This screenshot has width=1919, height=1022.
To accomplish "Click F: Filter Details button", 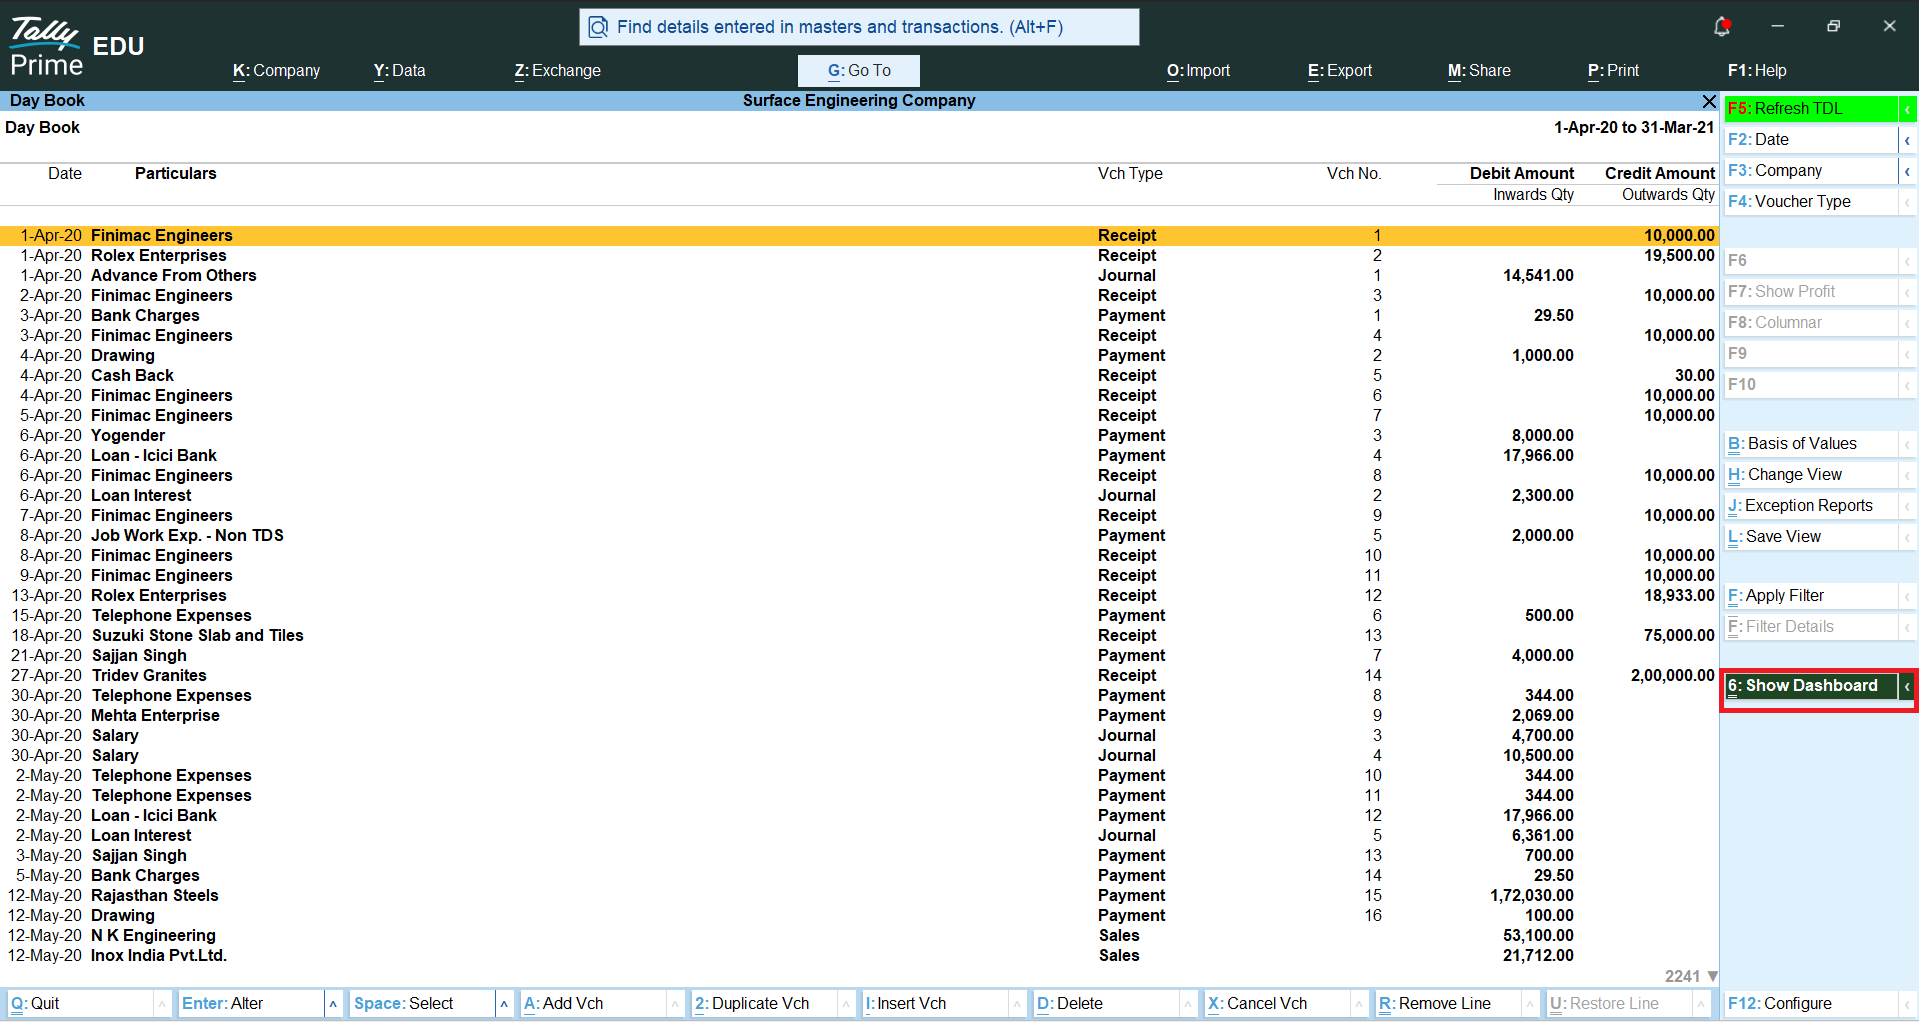I will coord(1811,627).
